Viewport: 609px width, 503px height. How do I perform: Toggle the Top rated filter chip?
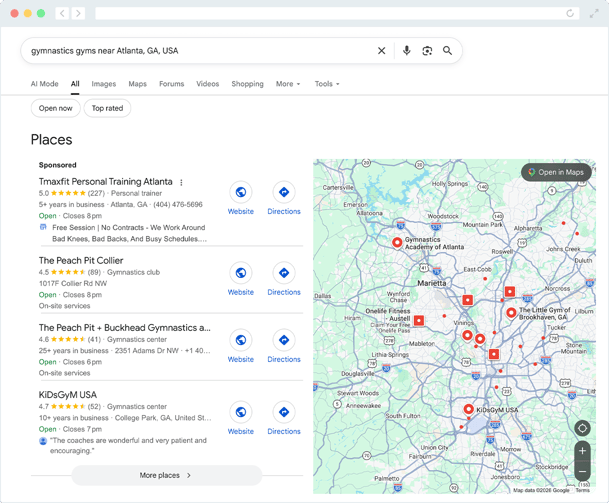107,108
